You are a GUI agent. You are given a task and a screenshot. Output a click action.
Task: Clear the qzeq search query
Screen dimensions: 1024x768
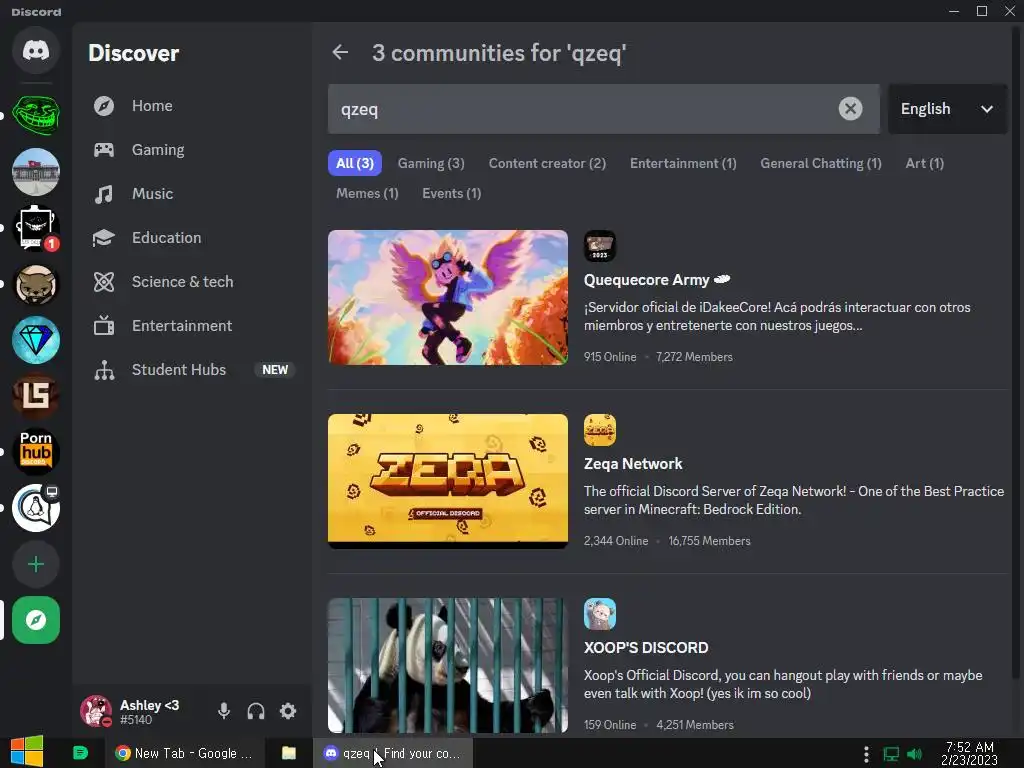pos(850,108)
